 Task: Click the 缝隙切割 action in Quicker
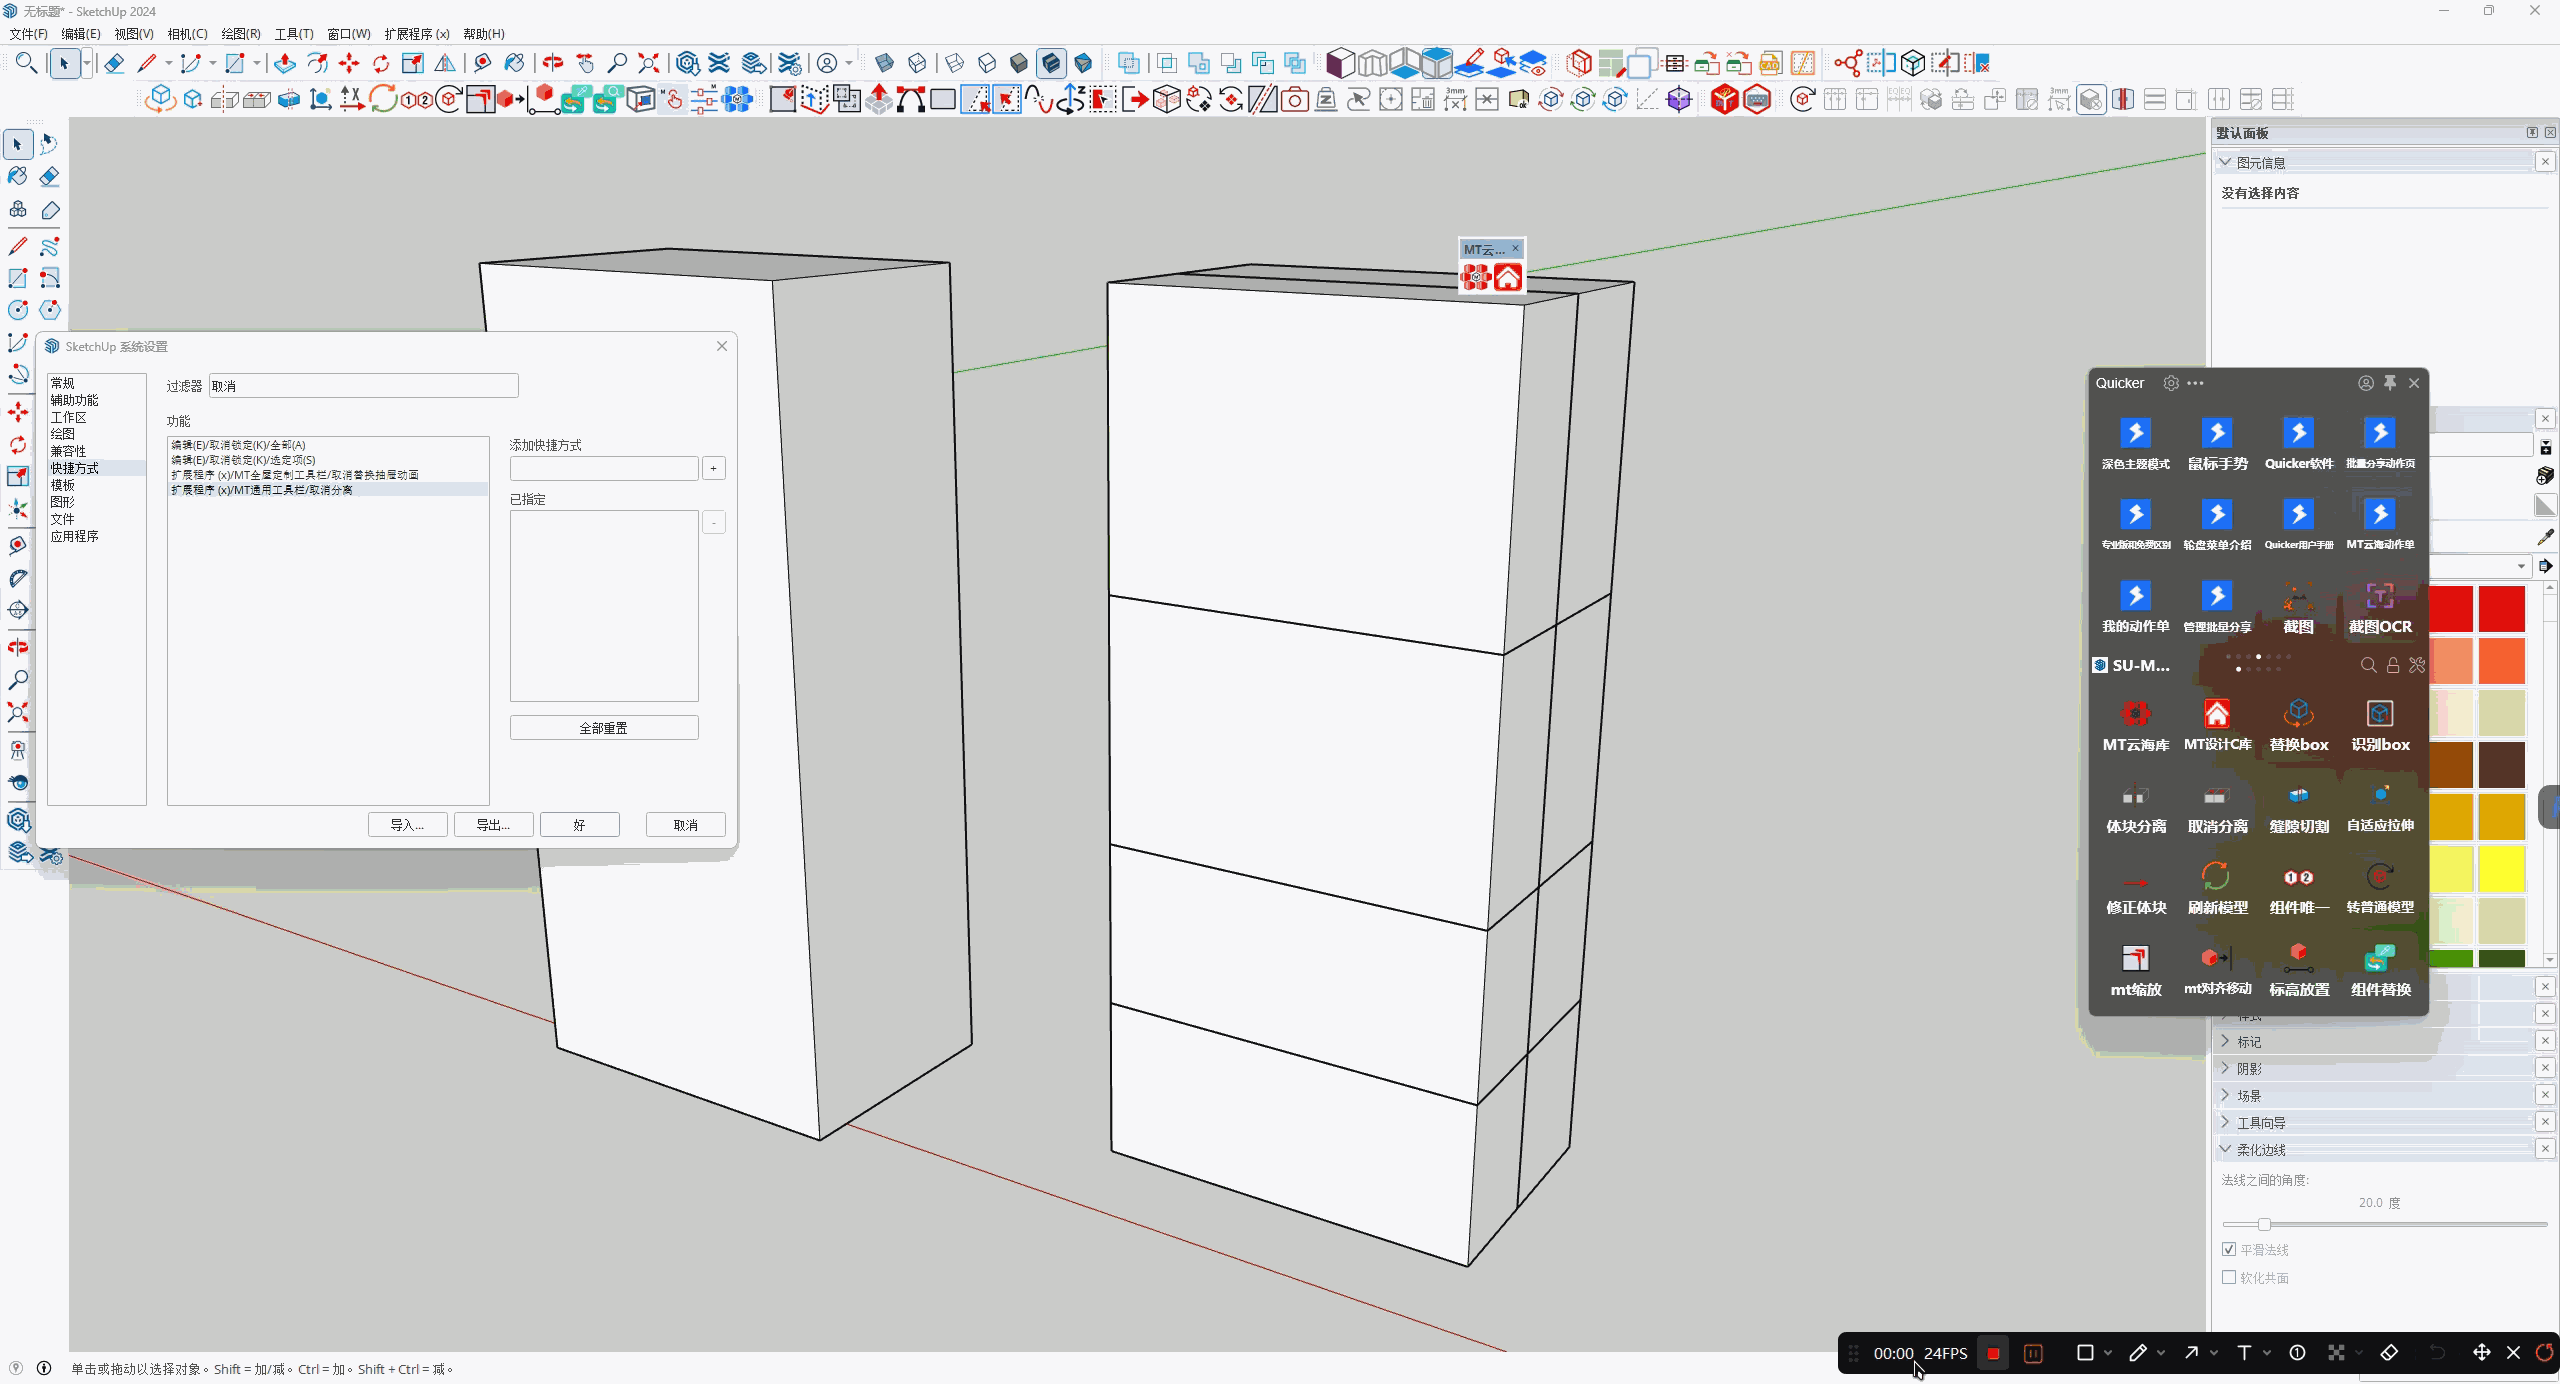click(2299, 809)
